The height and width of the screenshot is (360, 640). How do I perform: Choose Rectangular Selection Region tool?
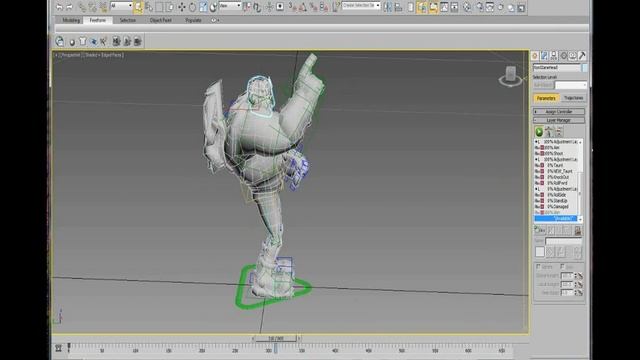pyautogui.click(x=159, y=7)
